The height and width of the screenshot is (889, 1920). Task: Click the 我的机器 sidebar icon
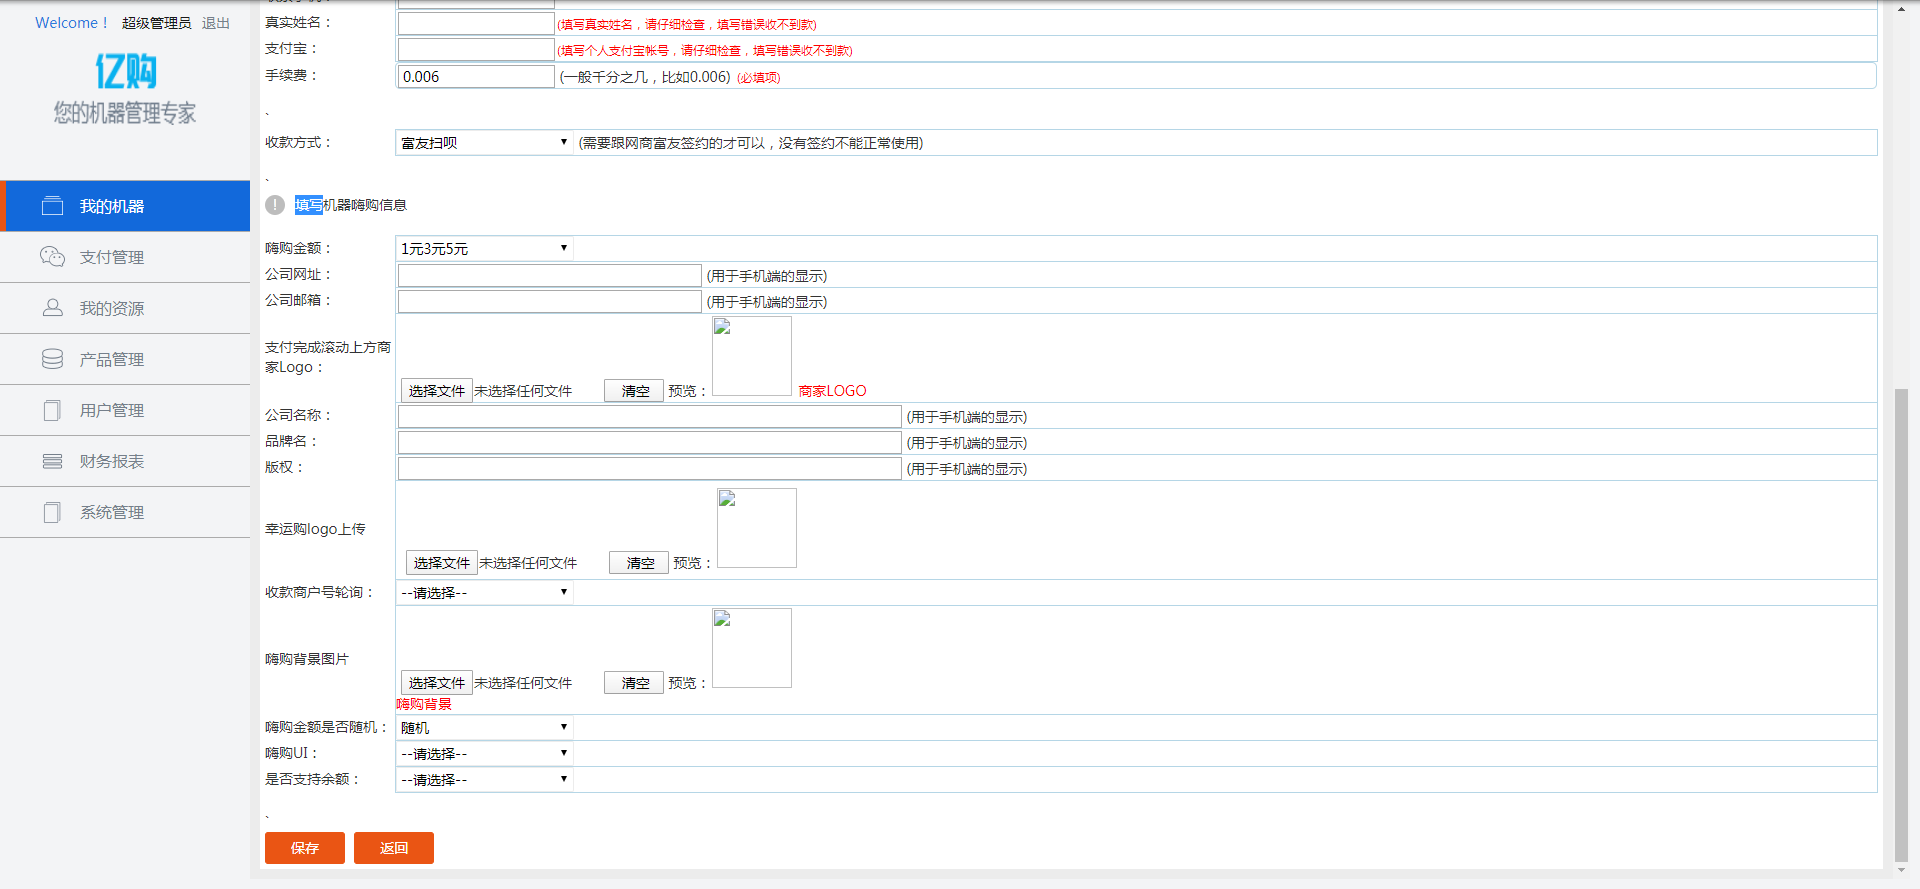pos(52,206)
